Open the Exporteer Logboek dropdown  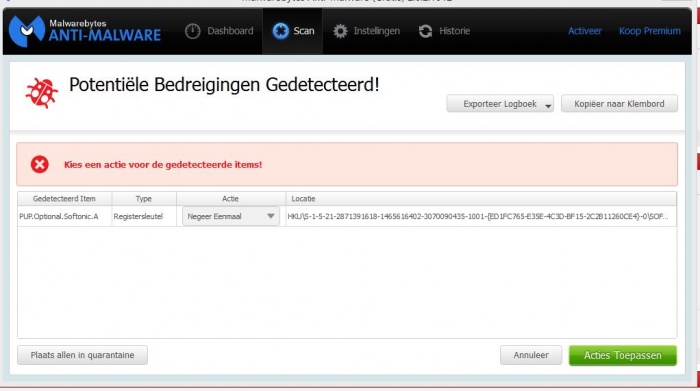click(500, 104)
